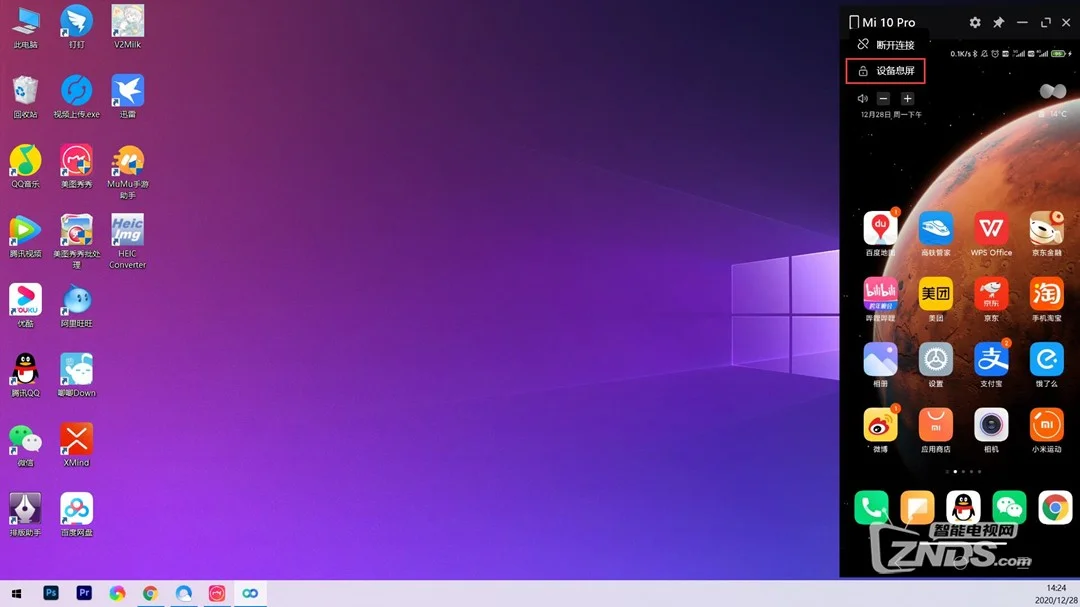Open the 微博 Weibo app
The width and height of the screenshot is (1080, 607).
880,425
